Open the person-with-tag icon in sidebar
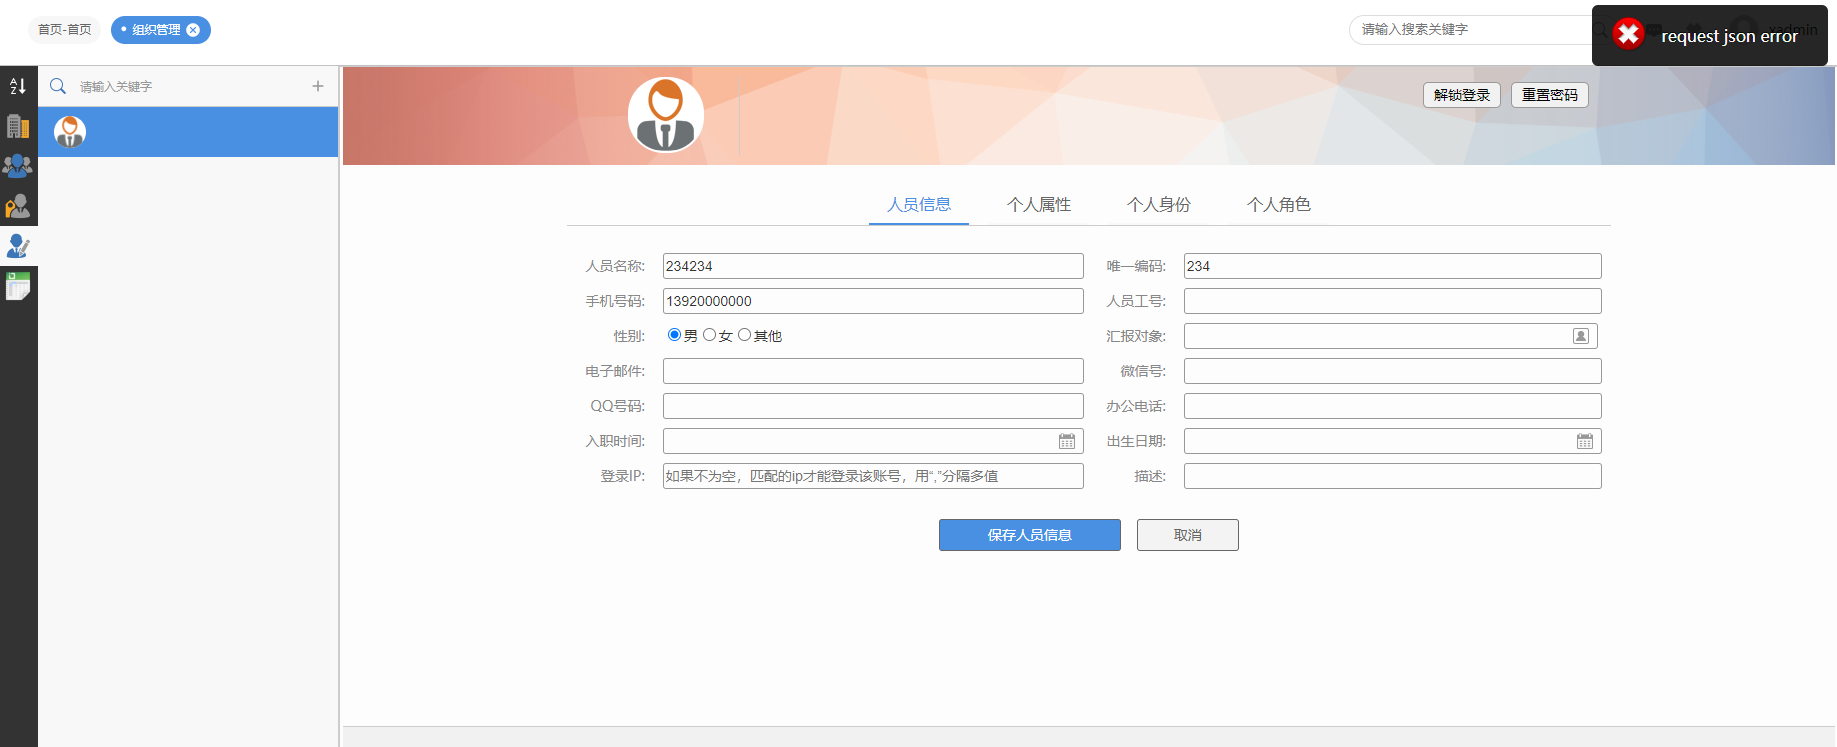This screenshot has width=1837, height=747. point(18,206)
